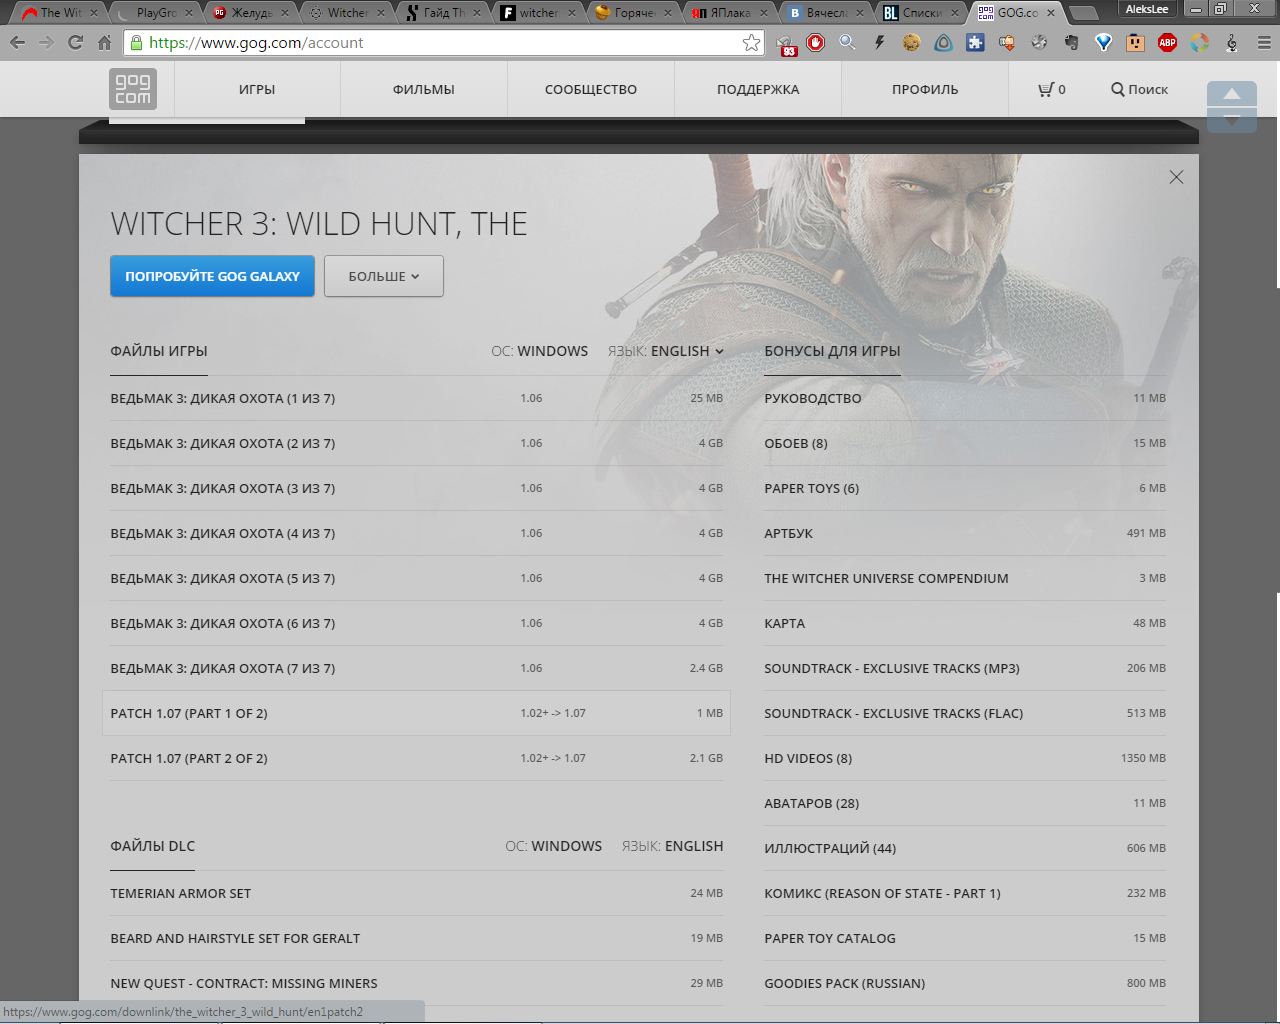Click the GOG.com logo
This screenshot has height=1024, width=1280.
coord(133,89)
